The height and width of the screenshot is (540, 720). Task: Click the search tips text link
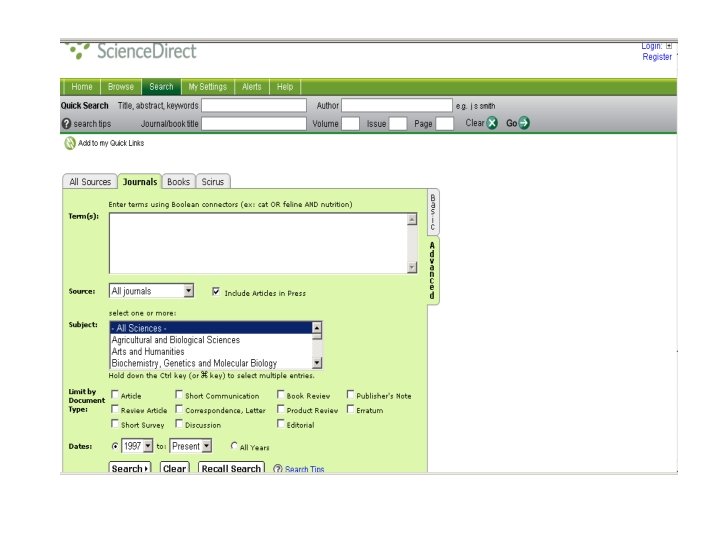pos(92,124)
